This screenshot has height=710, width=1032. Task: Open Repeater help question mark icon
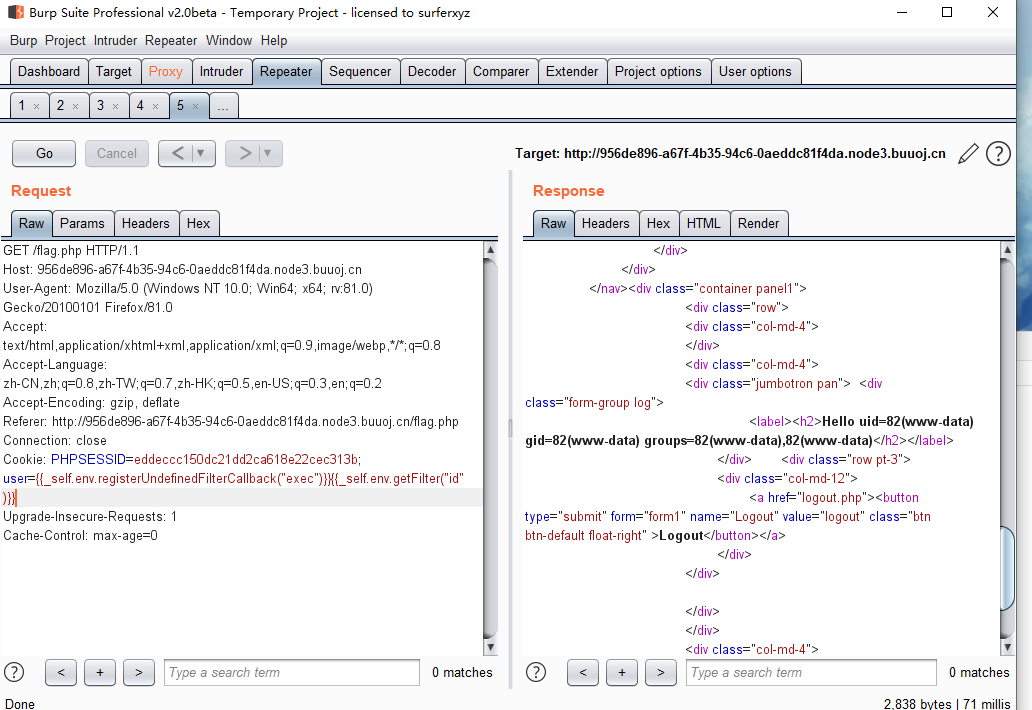pyautogui.click(x=998, y=154)
